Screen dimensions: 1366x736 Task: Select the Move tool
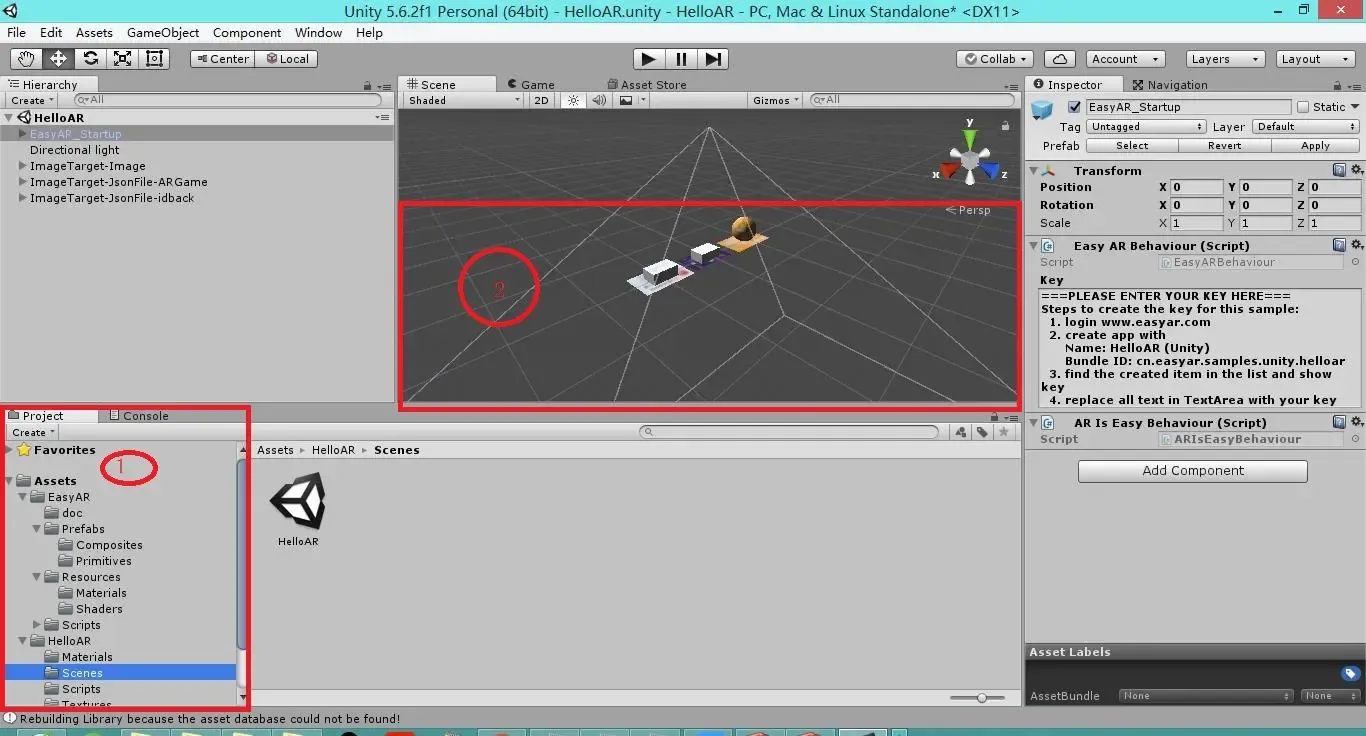click(x=58, y=59)
